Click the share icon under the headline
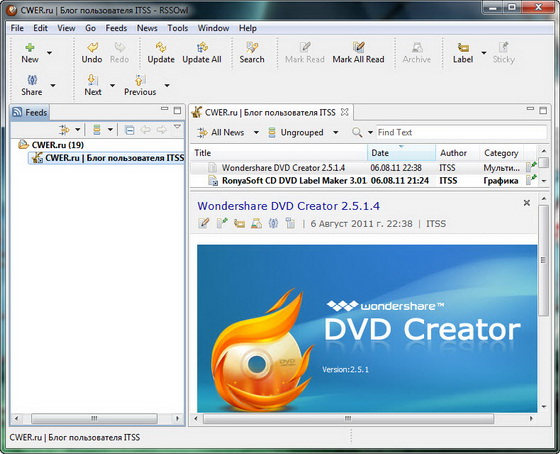The image size is (560, 454). tap(273, 224)
